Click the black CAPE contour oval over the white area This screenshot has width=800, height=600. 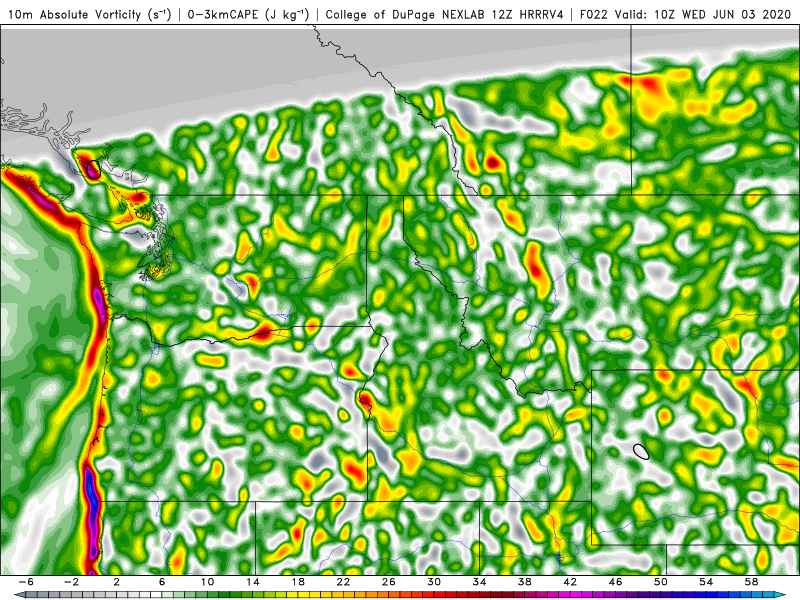[x=641, y=452]
